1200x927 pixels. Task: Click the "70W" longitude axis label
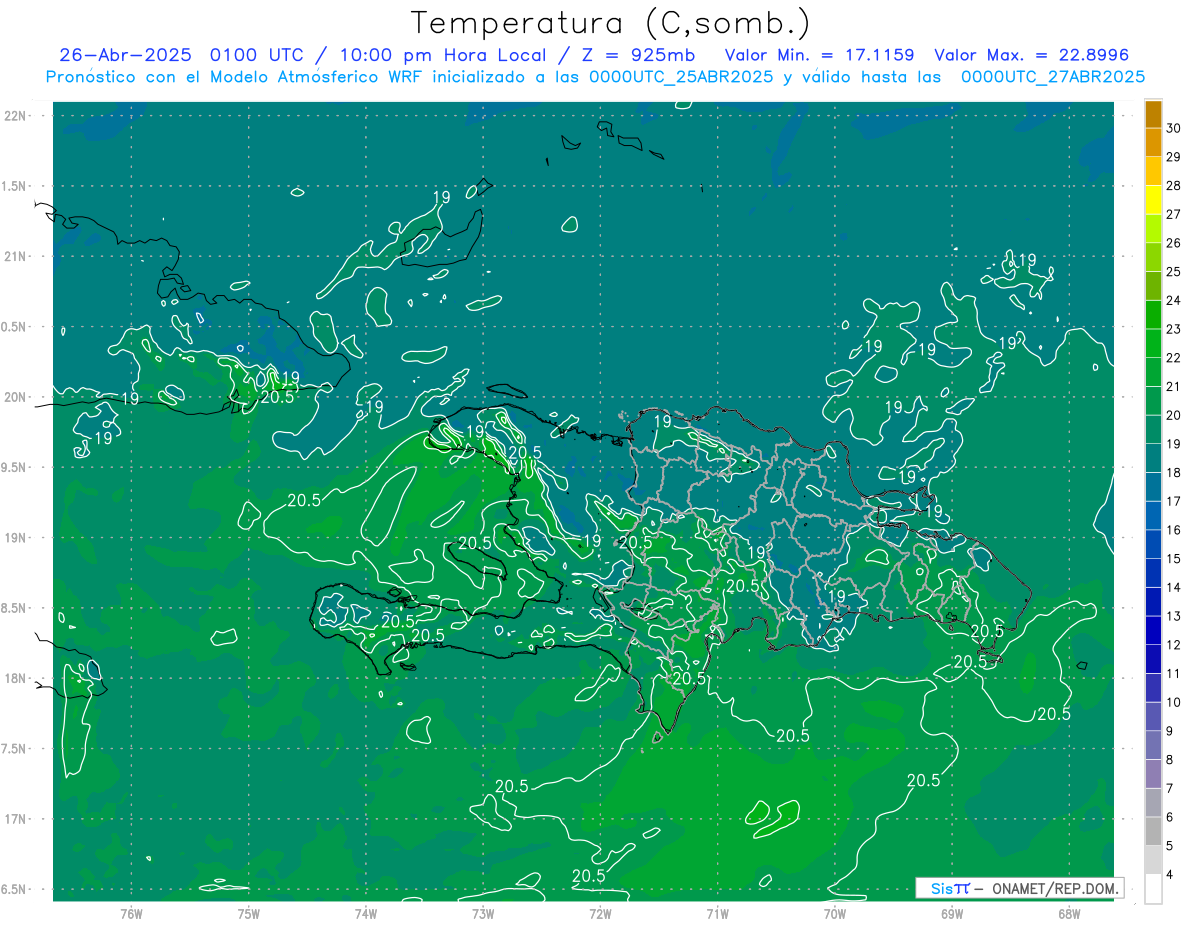[x=834, y=913]
